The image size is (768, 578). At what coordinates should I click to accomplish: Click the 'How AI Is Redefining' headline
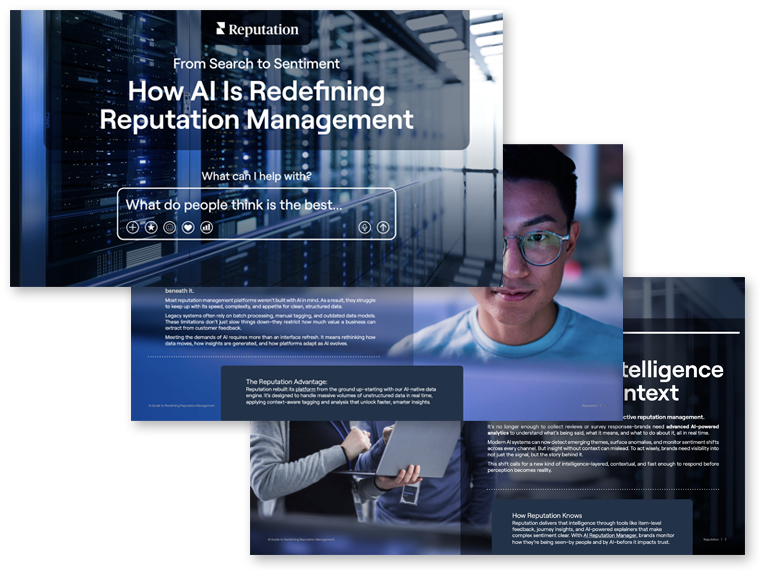click(256, 91)
